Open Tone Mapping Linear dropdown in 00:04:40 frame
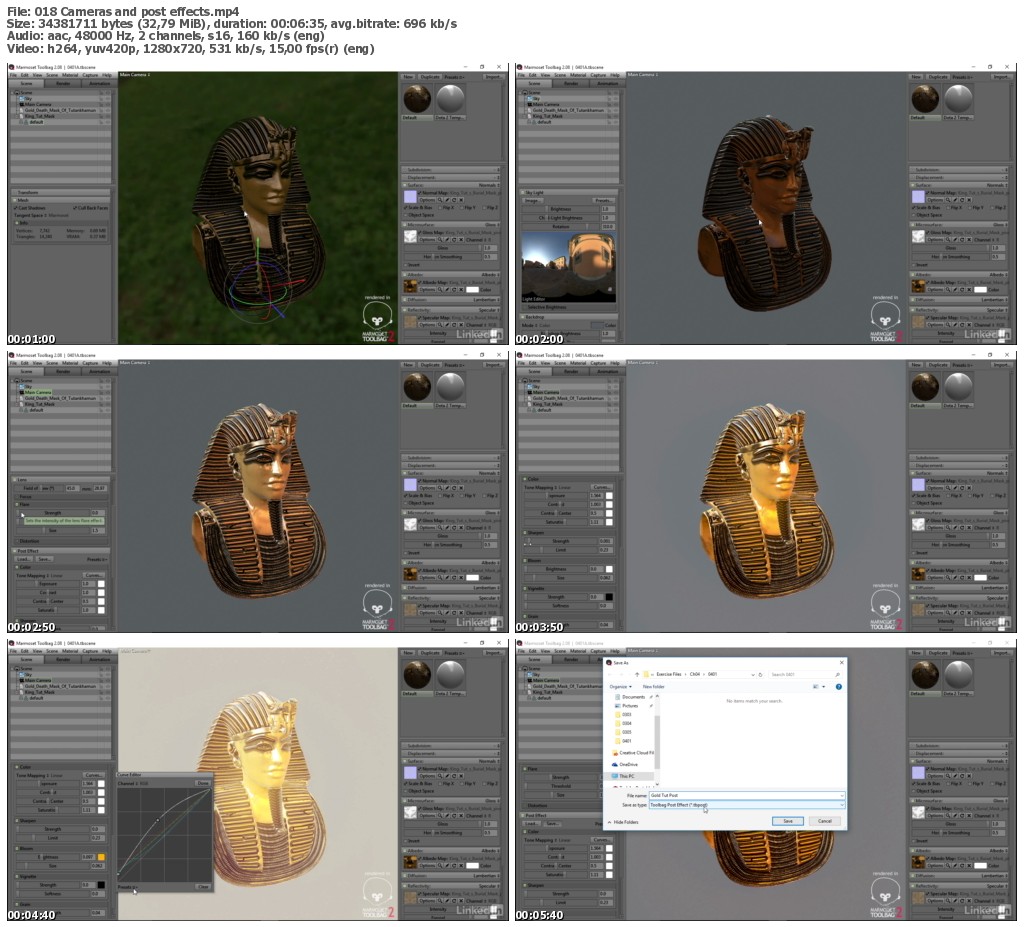Image resolution: width=1024 pixels, height=927 pixels. pos(41,775)
